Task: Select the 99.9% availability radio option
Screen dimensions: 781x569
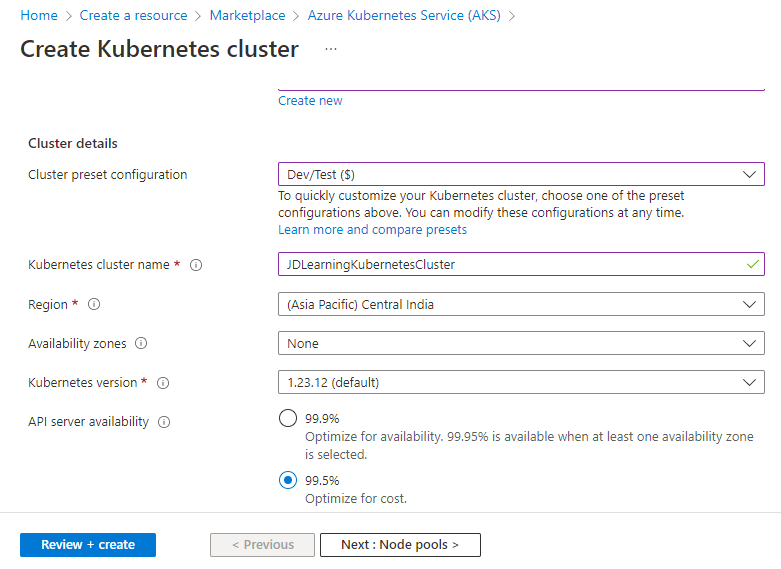Action: click(x=288, y=418)
